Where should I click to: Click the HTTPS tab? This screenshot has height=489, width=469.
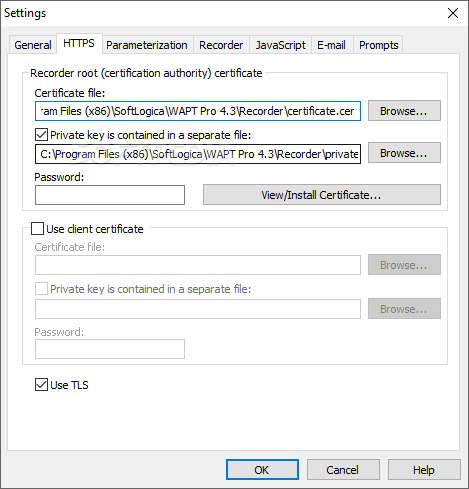[x=79, y=43]
